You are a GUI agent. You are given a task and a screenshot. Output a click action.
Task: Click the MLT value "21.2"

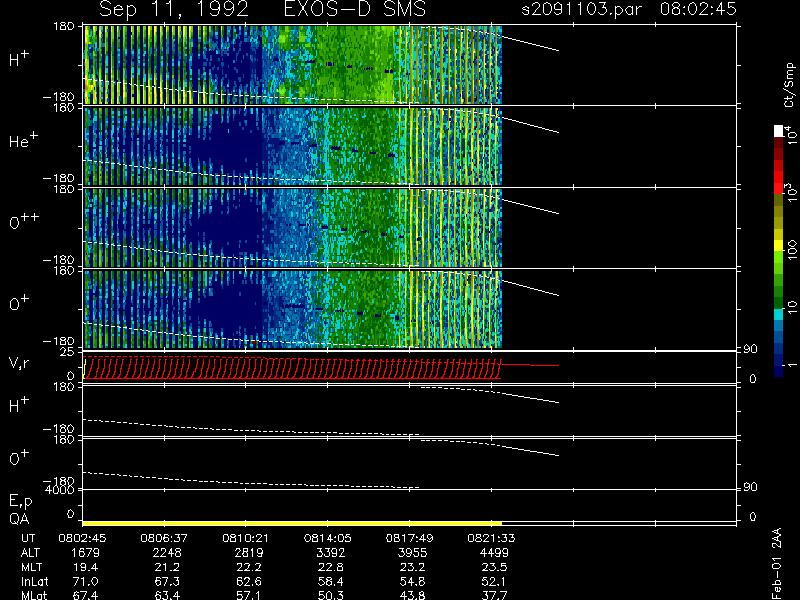click(167, 567)
